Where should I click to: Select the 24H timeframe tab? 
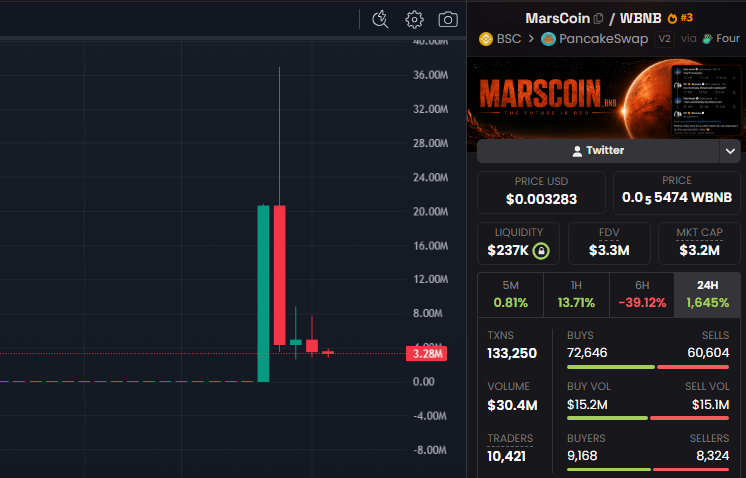(x=707, y=294)
